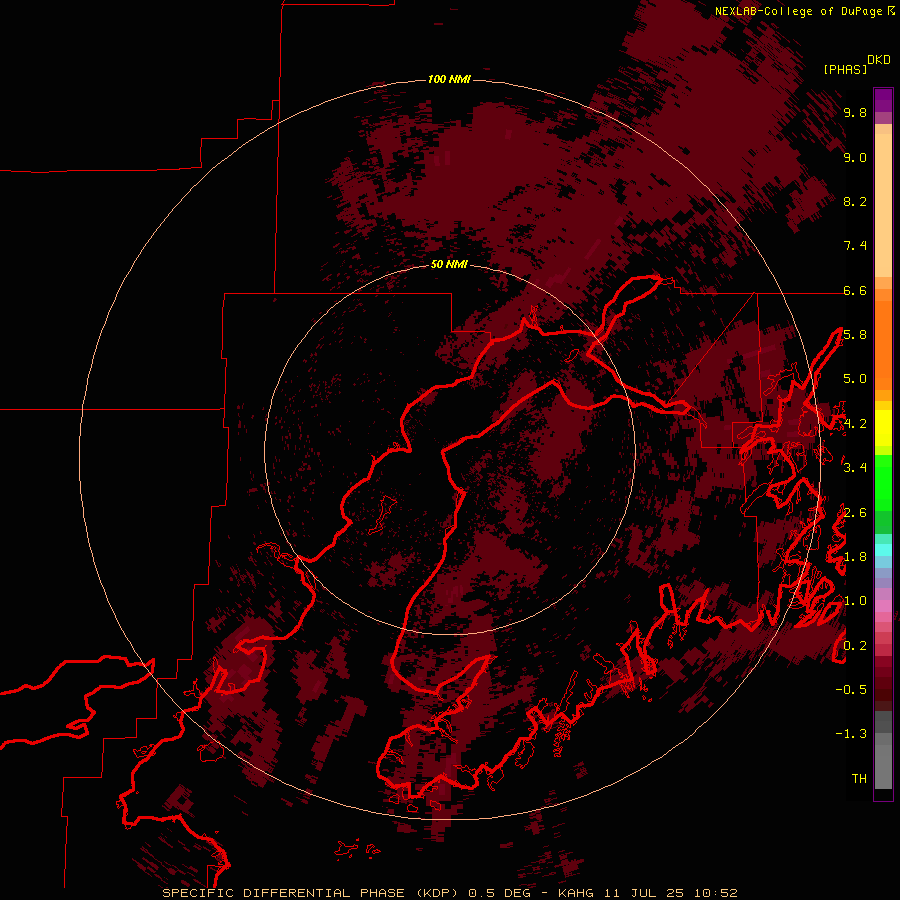
Task: Click the 9.0 value on the color scale
Action: pos(855,157)
